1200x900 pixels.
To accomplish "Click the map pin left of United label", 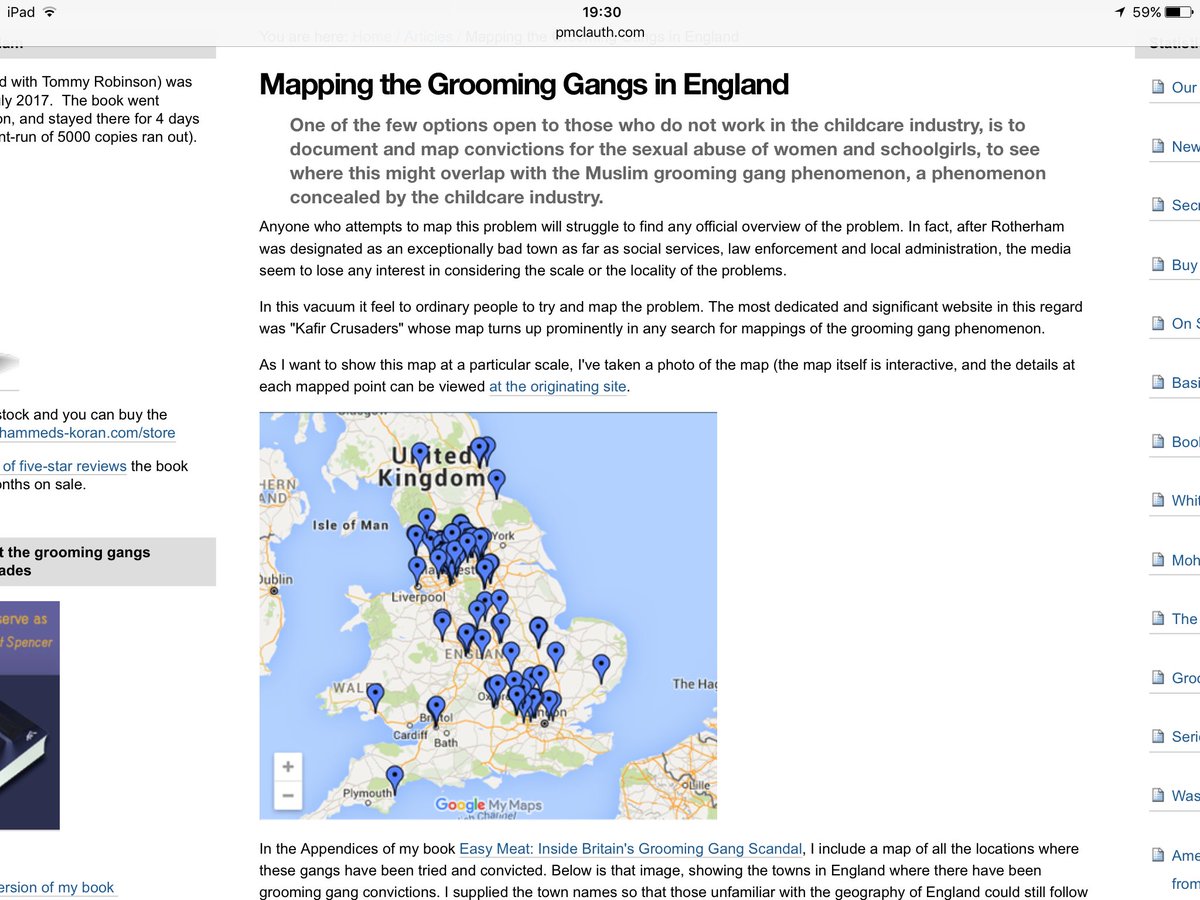I will pos(420,456).
